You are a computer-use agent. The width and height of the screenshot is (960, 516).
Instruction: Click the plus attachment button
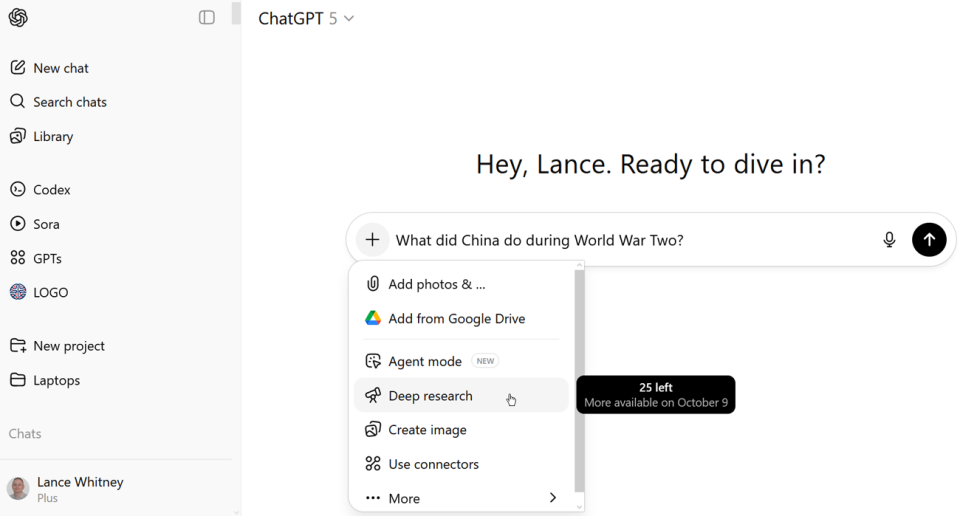372,240
